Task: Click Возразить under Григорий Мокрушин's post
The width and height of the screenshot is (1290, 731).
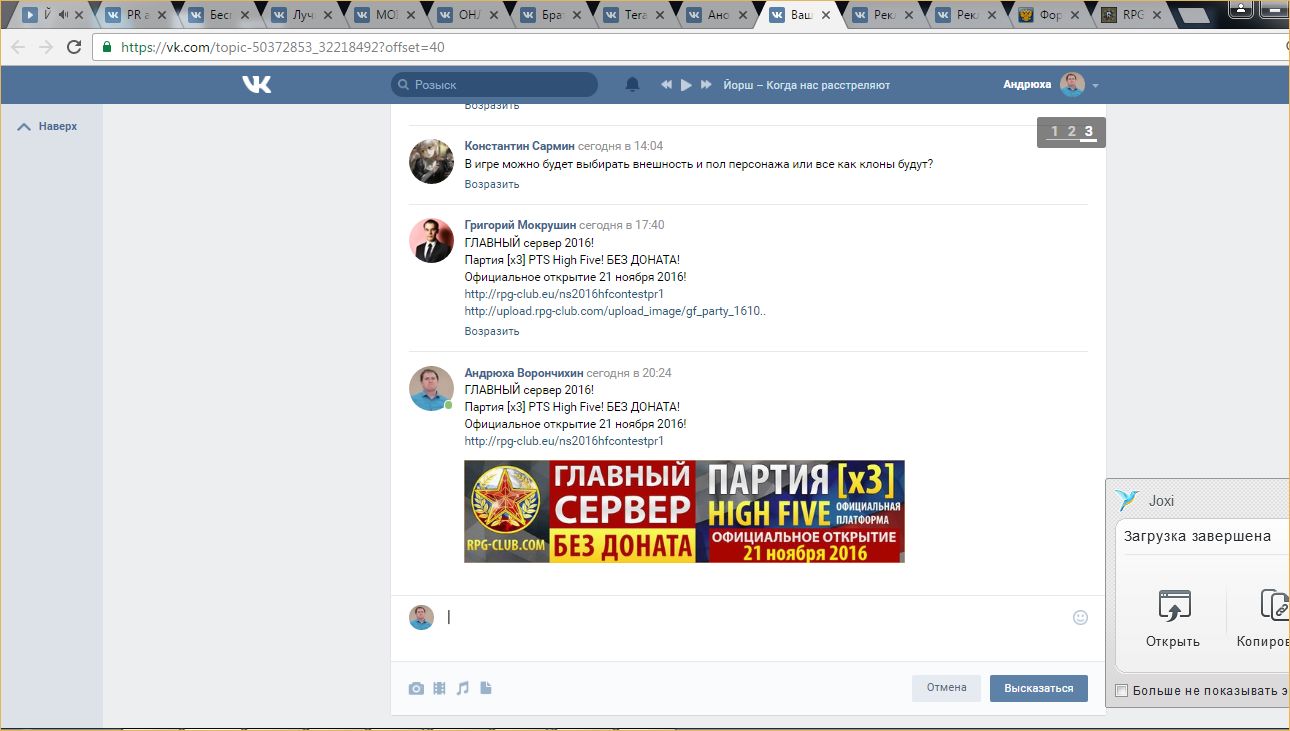Action: (x=492, y=331)
